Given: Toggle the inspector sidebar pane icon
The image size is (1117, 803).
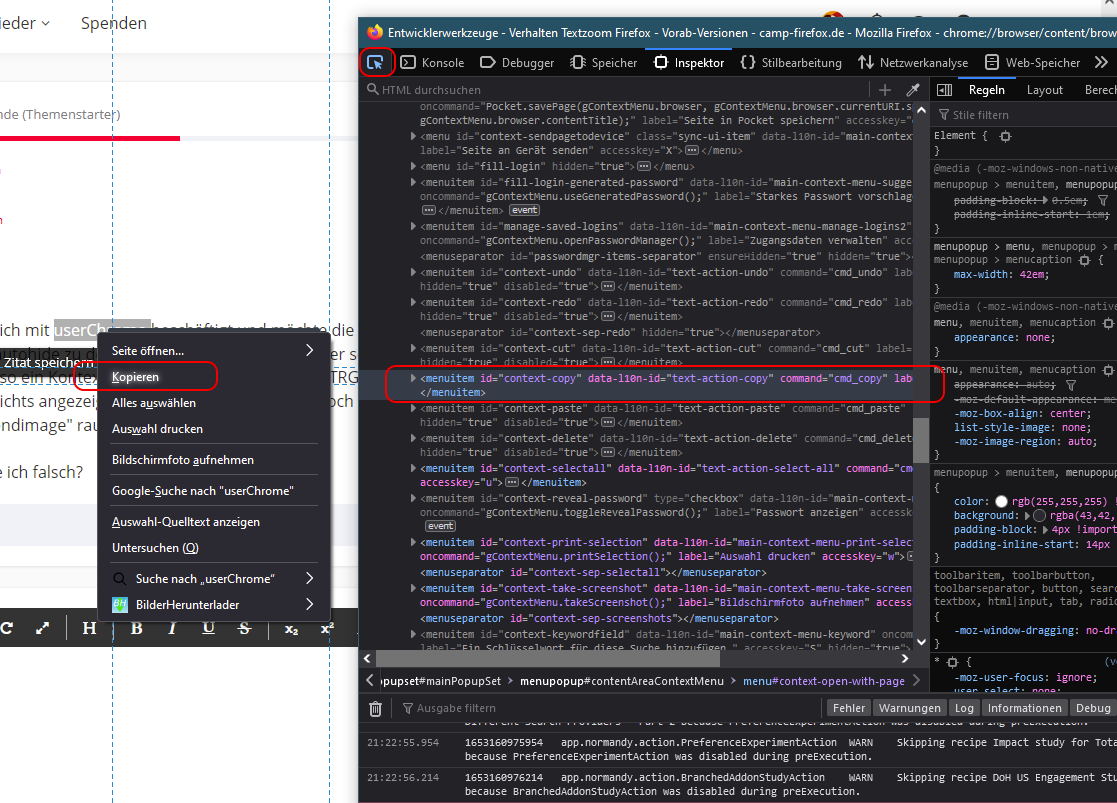Looking at the screenshot, I should pos(944,90).
